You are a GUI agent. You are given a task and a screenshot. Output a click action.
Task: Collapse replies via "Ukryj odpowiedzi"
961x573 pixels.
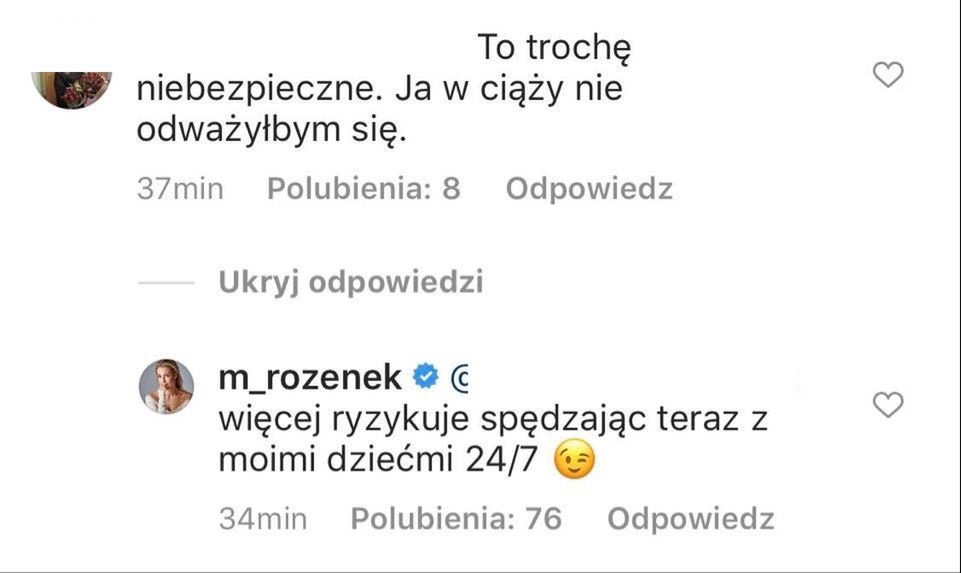pyautogui.click(x=351, y=283)
